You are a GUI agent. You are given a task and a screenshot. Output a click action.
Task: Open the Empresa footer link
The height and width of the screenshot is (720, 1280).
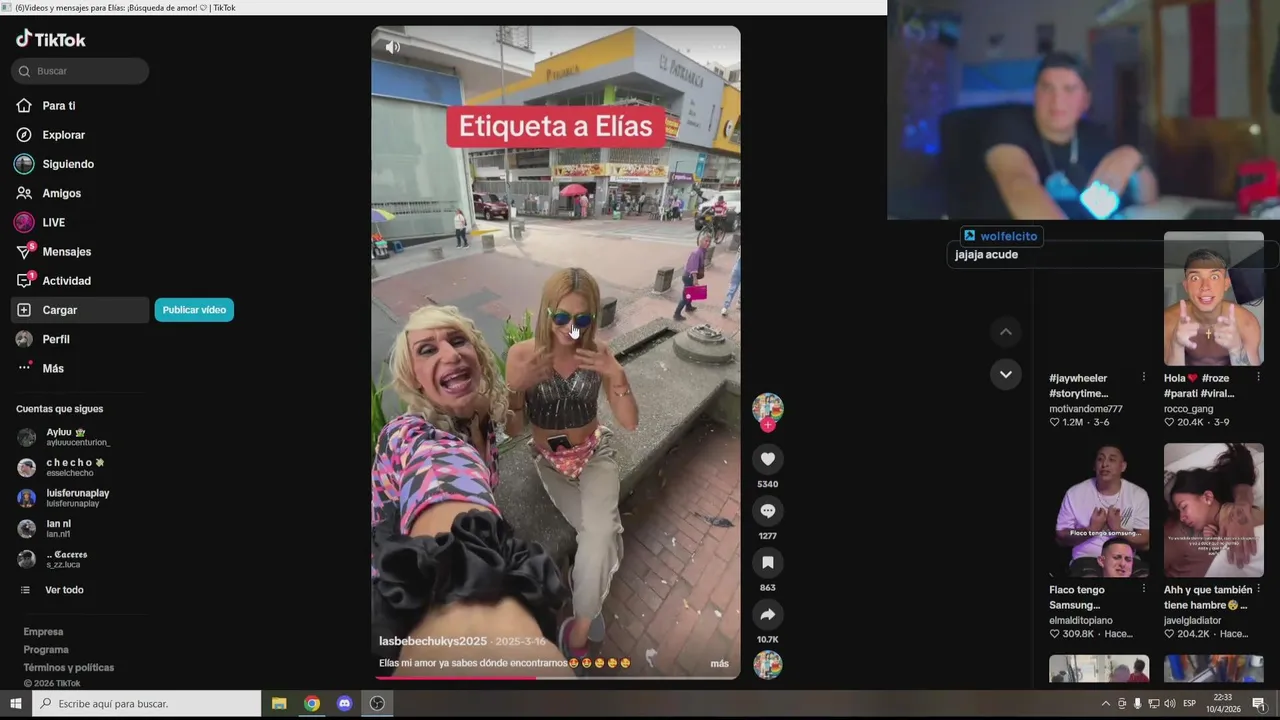point(43,632)
